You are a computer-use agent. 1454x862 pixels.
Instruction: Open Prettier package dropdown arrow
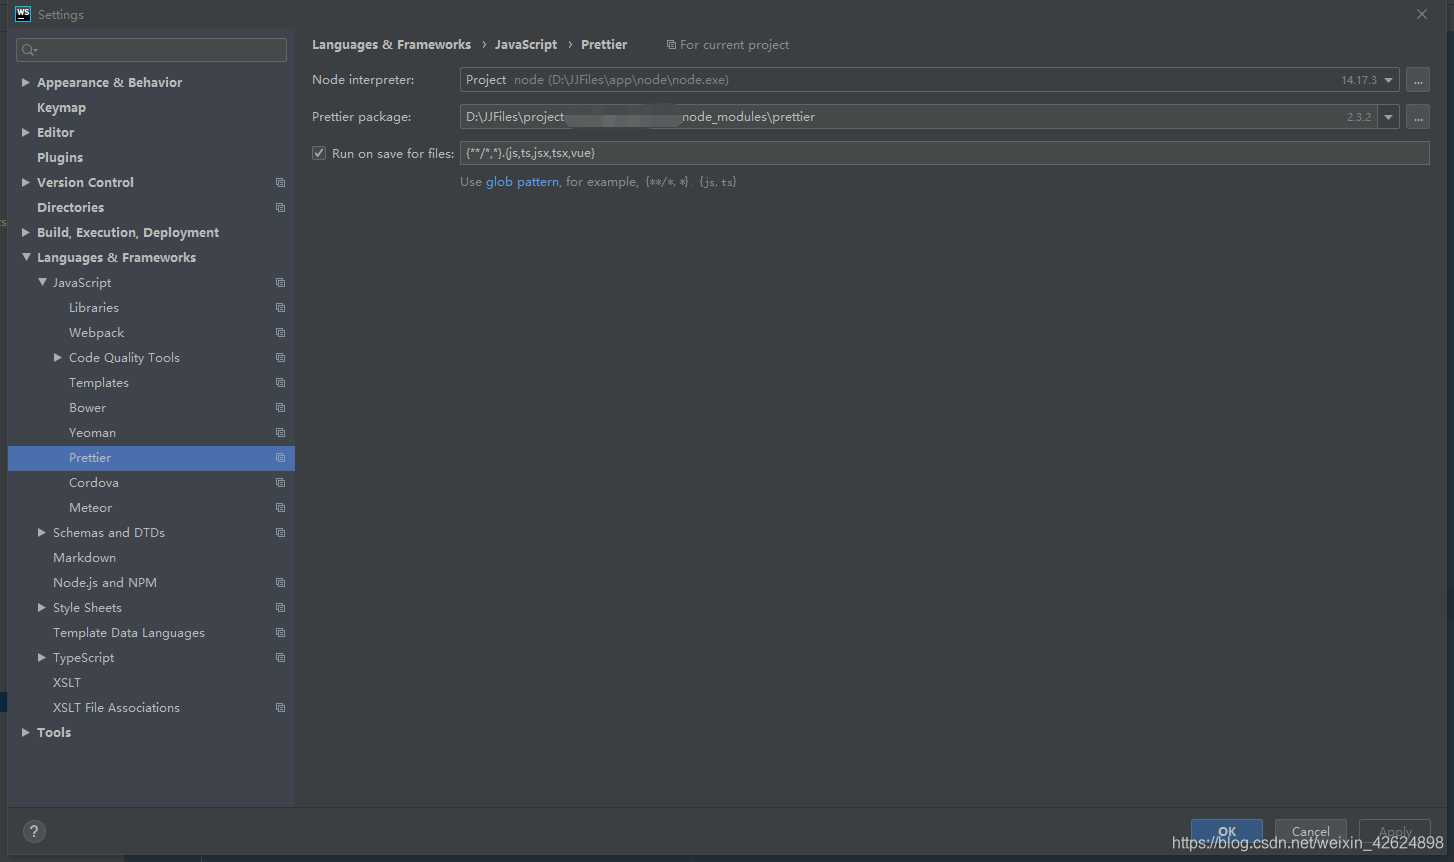(x=1389, y=117)
